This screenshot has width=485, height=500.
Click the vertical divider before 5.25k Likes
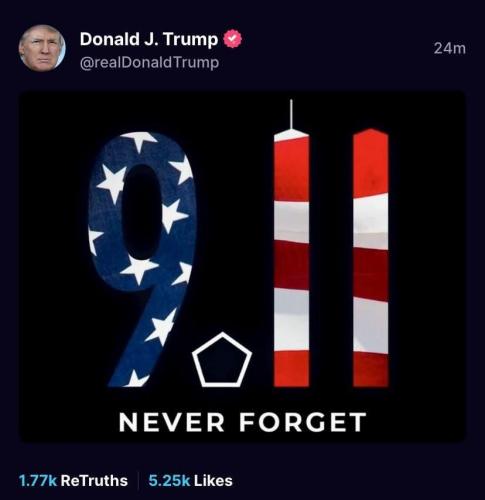coord(138,481)
